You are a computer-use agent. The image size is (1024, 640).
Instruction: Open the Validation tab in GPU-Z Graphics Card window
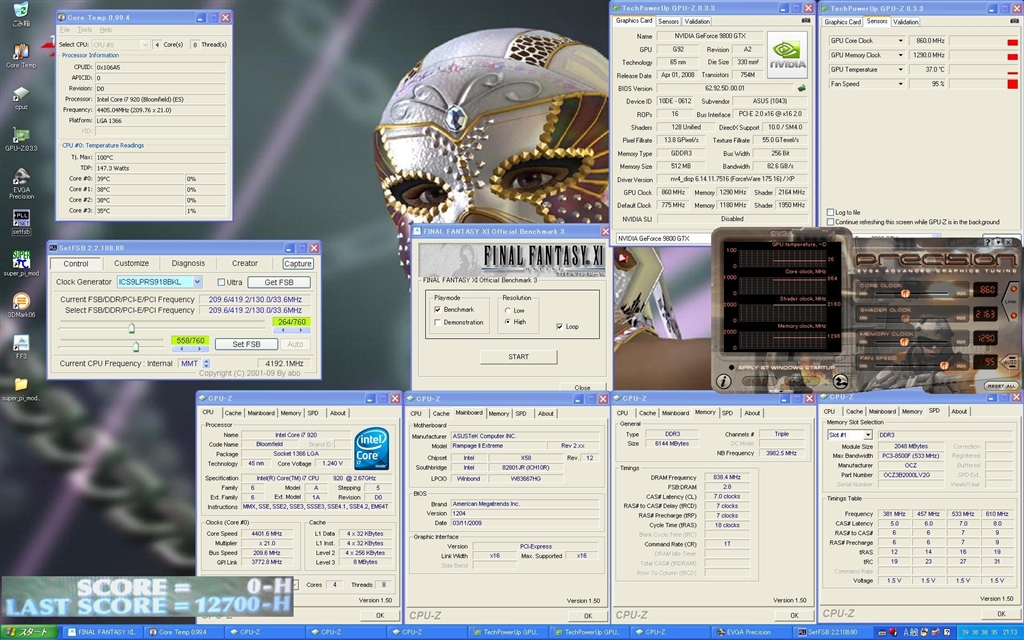click(697, 21)
